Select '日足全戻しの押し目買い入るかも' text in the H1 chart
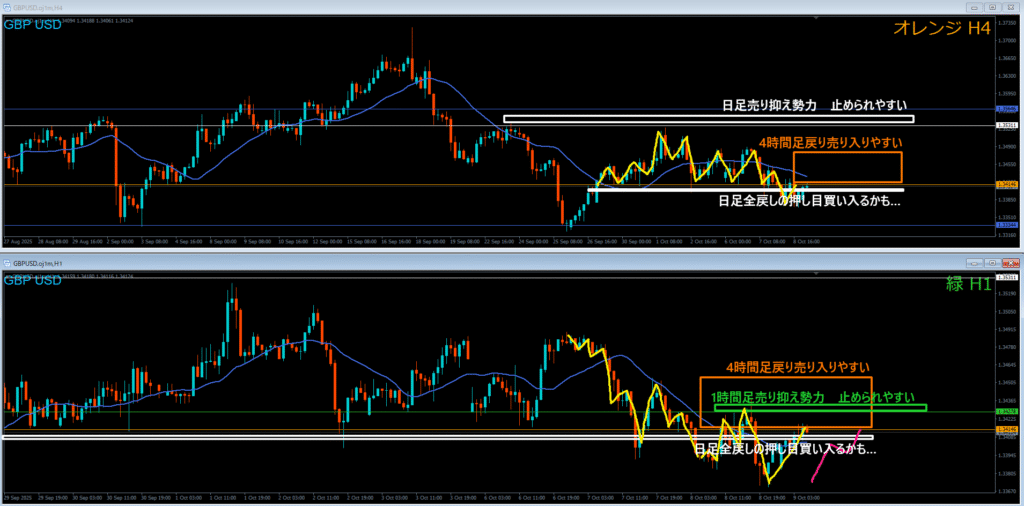The image size is (1024, 506). (784, 449)
